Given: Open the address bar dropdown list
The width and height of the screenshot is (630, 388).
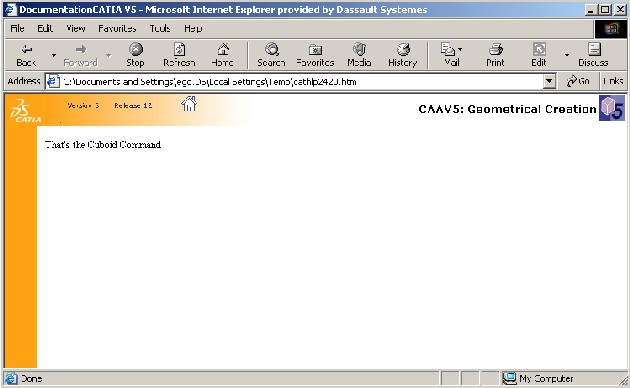Looking at the screenshot, I should point(549,82).
